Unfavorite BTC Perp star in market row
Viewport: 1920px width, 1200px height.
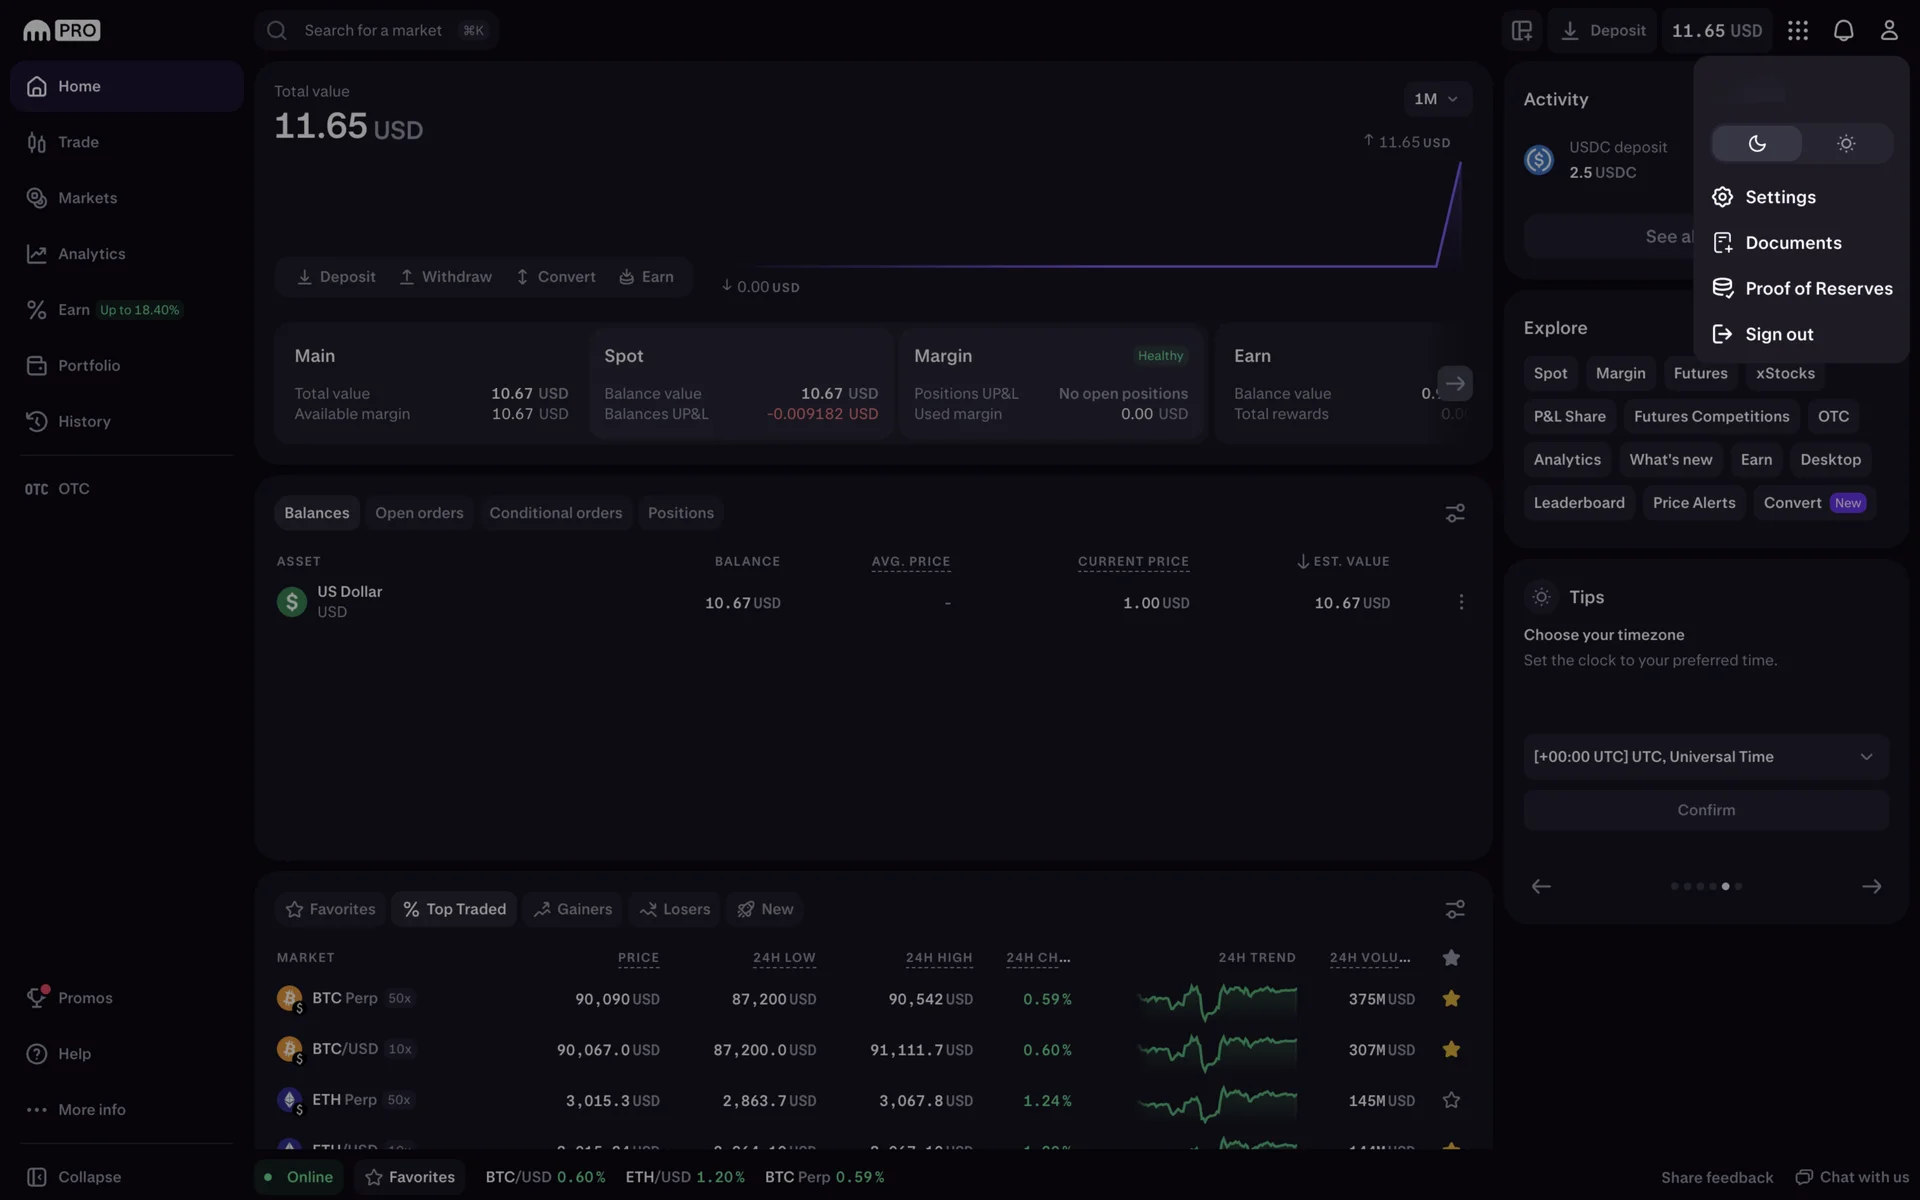tap(1451, 998)
